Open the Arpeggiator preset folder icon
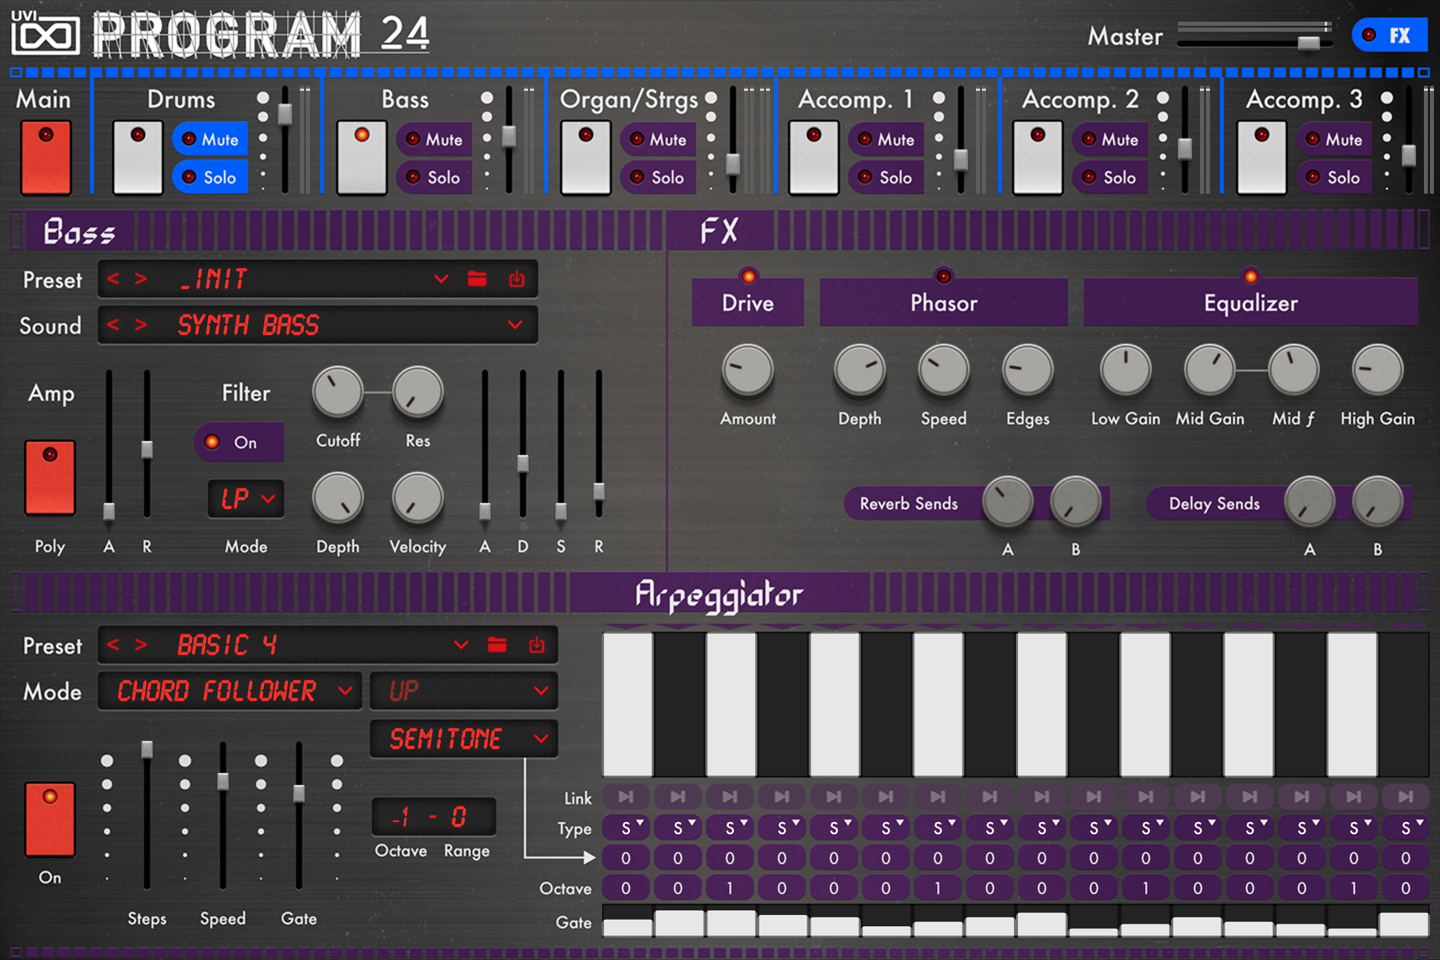The width and height of the screenshot is (1440, 960). [497, 645]
